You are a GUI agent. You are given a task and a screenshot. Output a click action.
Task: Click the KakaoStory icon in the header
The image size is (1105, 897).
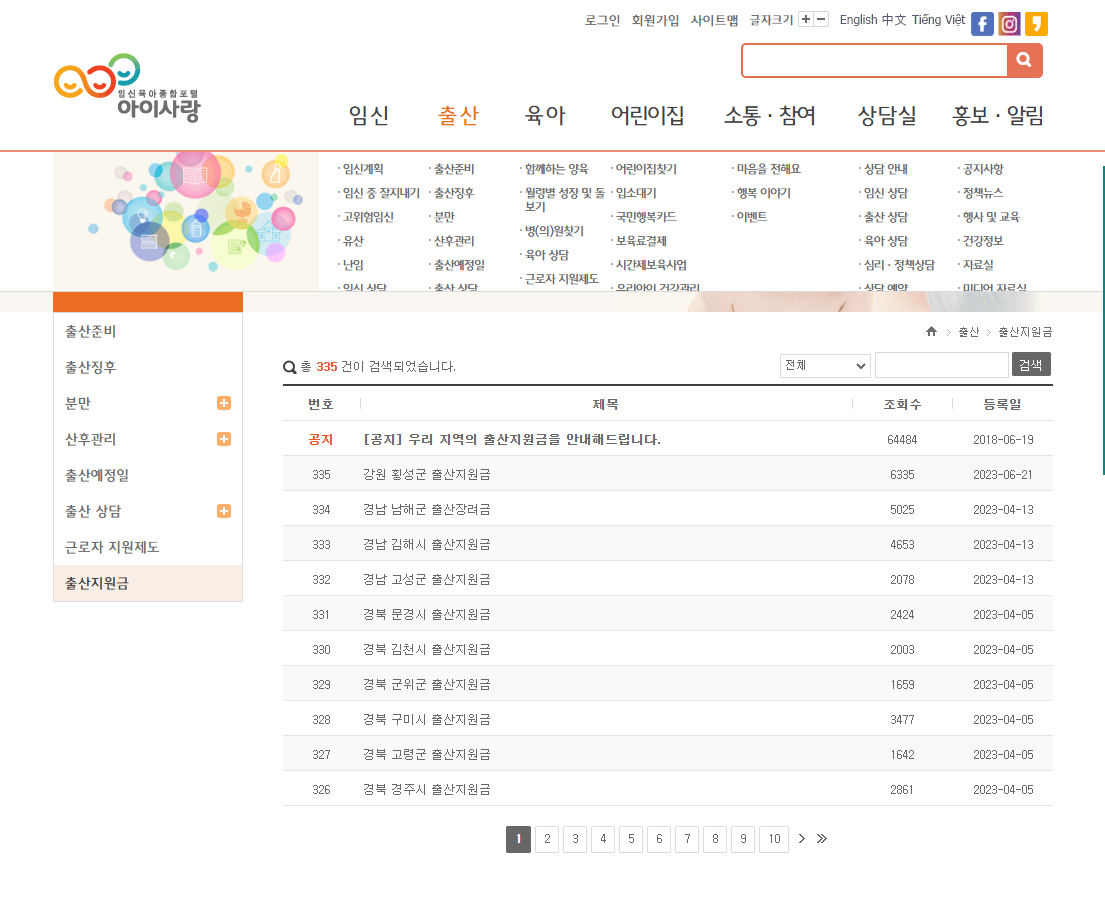point(1036,23)
